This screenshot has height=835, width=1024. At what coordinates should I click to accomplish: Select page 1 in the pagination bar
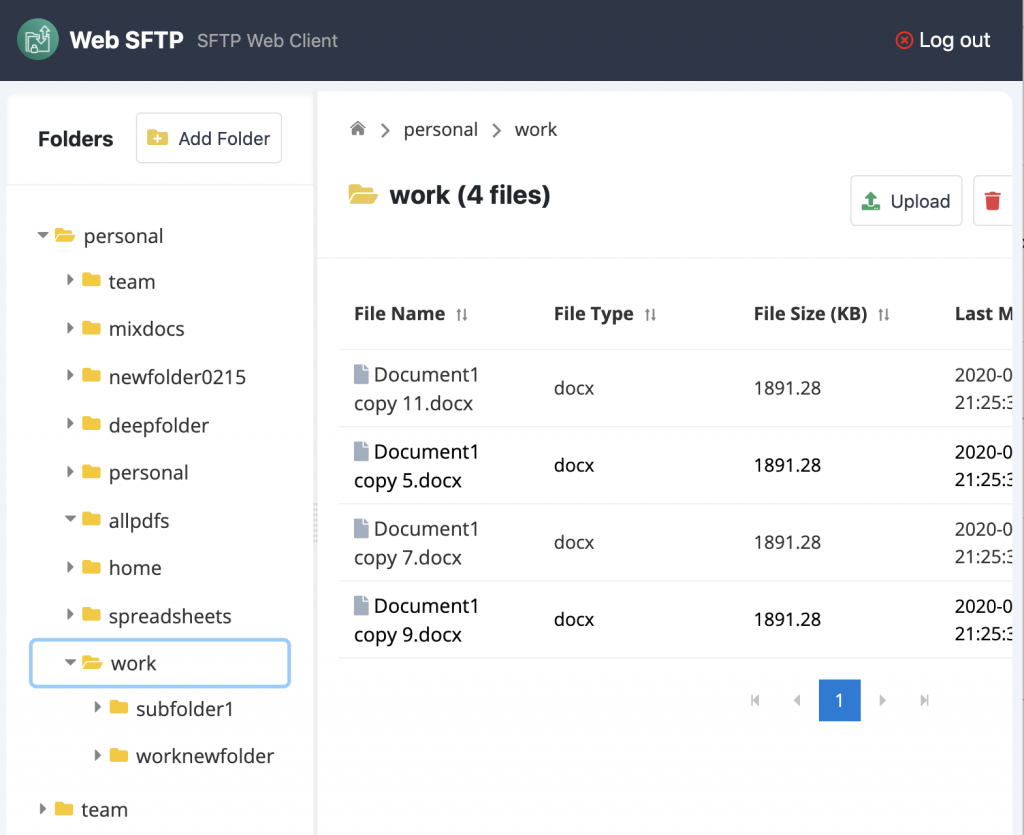point(839,700)
